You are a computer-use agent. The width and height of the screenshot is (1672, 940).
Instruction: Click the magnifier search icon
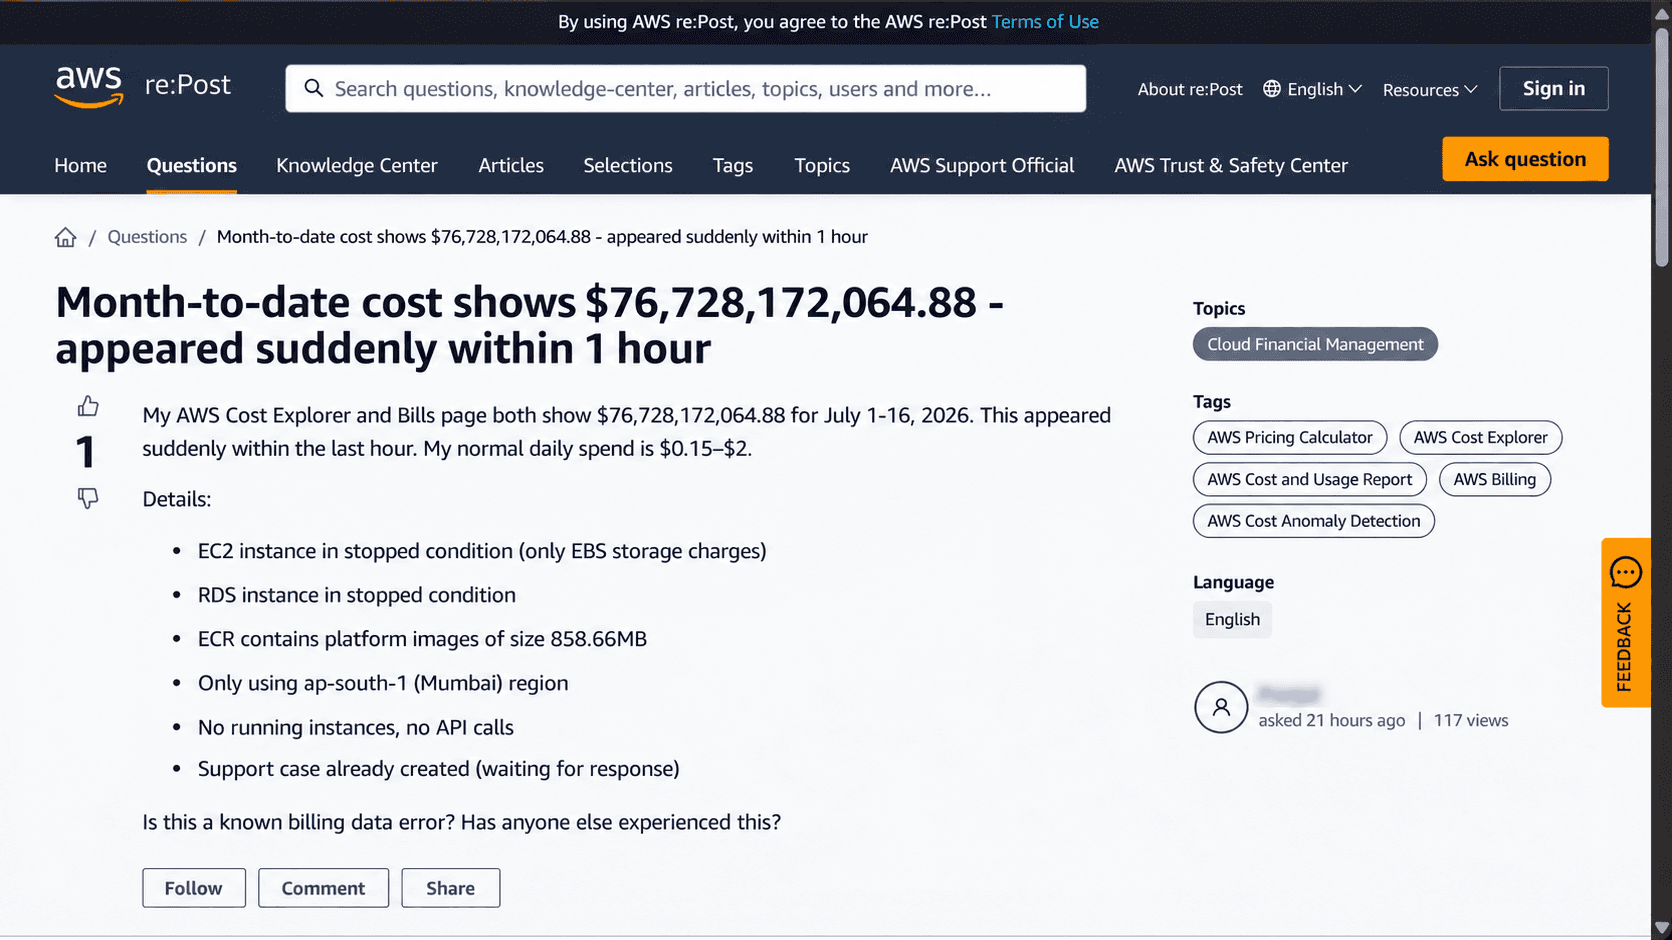[x=313, y=88]
